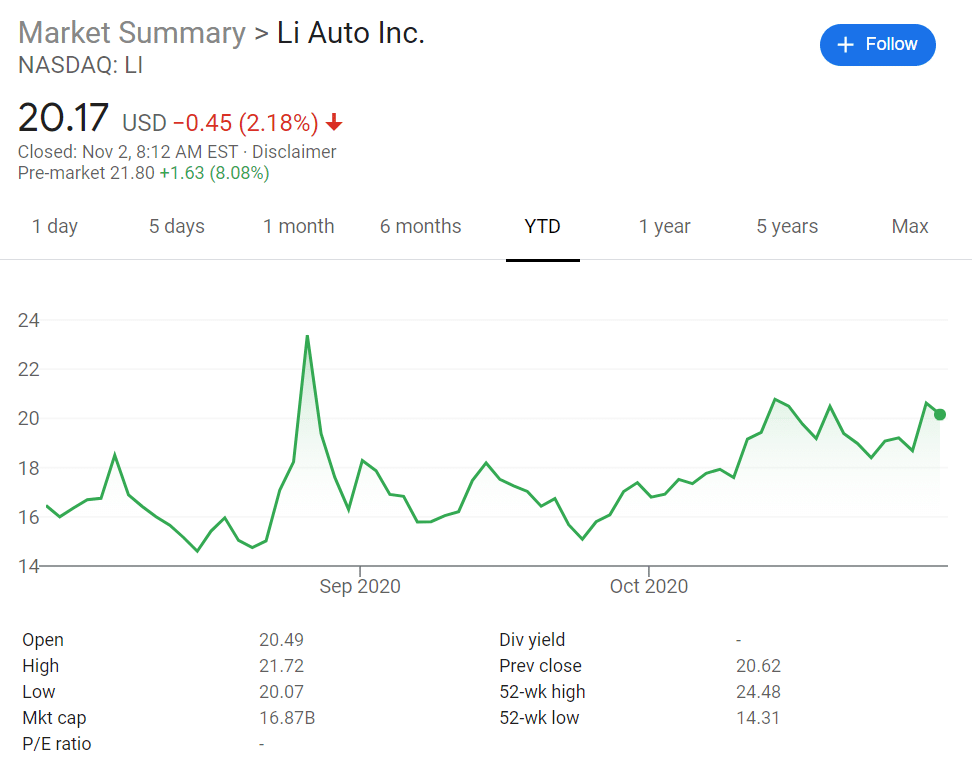
Task: View the 5 years price history
Action: click(786, 226)
